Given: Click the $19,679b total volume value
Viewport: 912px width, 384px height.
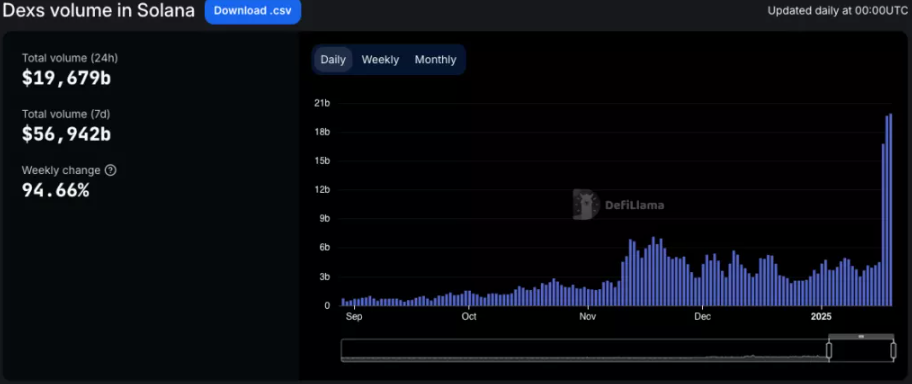Looking at the screenshot, I should (66, 78).
